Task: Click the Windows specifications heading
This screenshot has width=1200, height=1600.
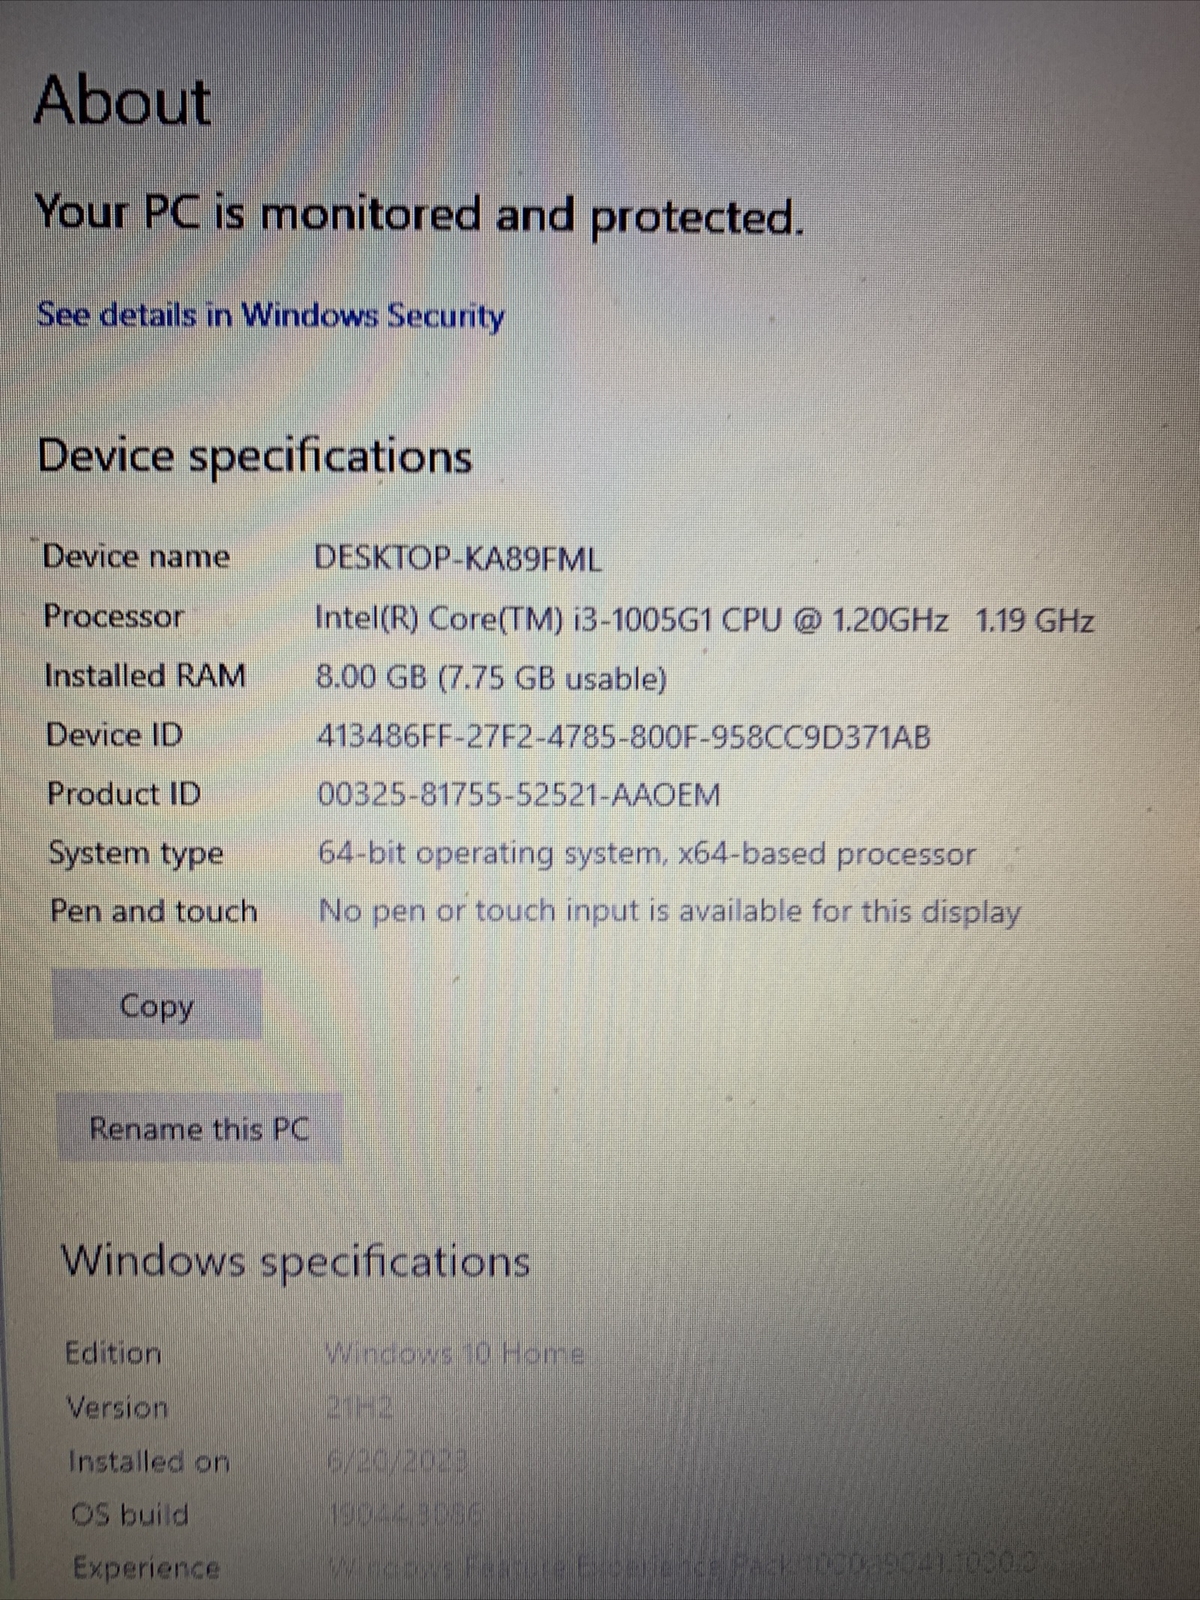Action: click(x=295, y=1261)
